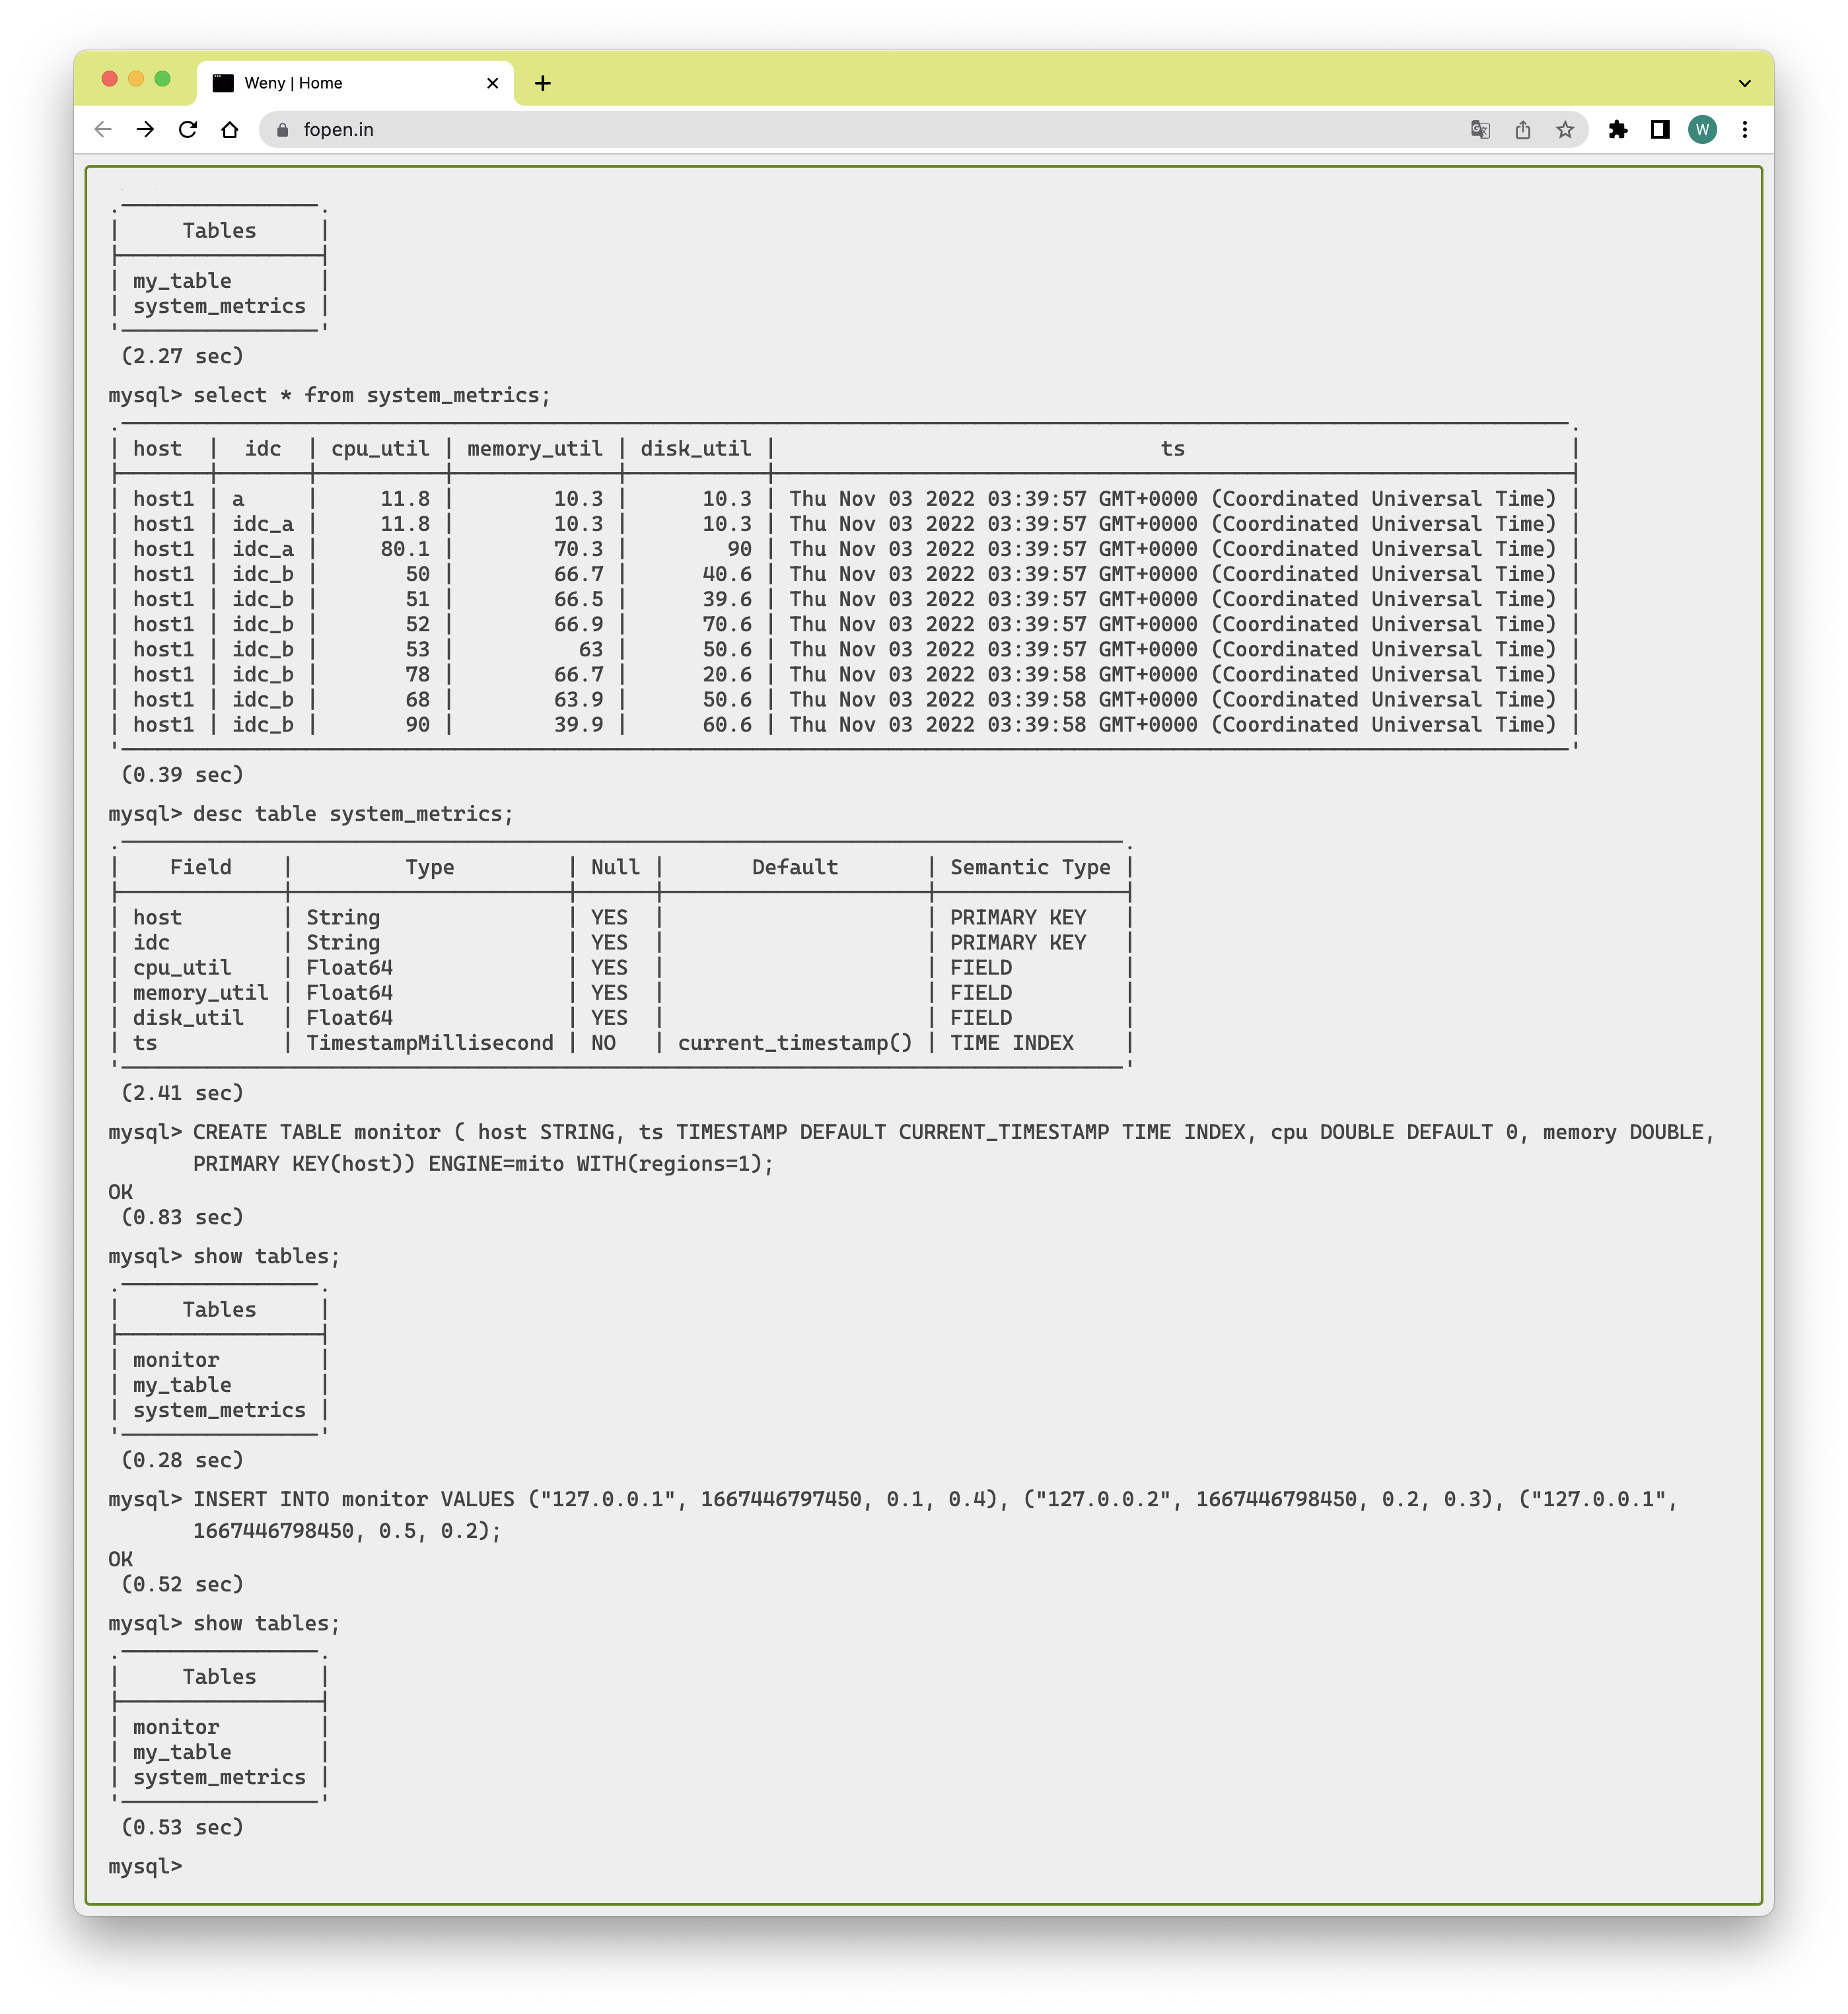Click the browser back arrow
The image size is (1848, 2014).
click(103, 130)
